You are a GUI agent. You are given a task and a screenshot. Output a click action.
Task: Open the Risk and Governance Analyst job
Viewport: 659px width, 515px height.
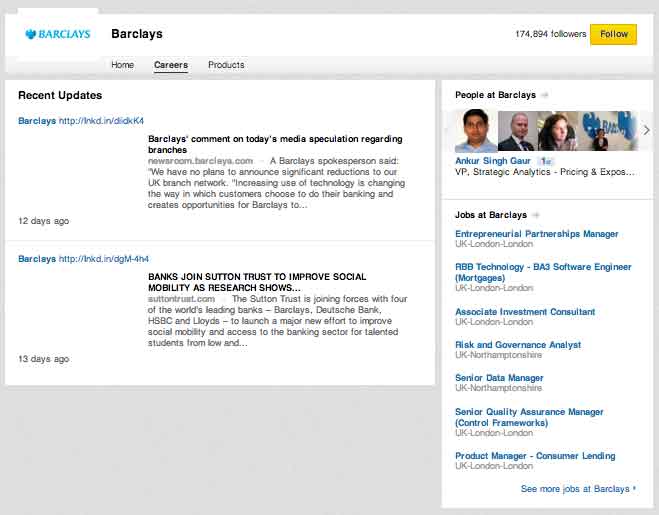point(518,345)
